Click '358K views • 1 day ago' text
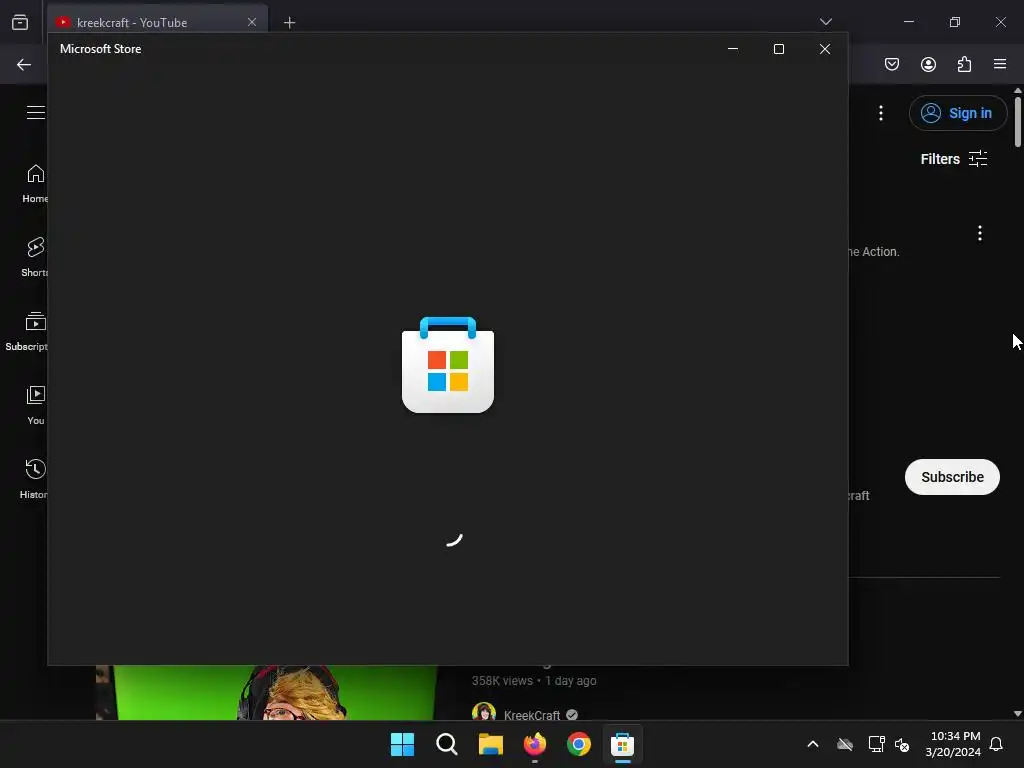 pos(534,680)
